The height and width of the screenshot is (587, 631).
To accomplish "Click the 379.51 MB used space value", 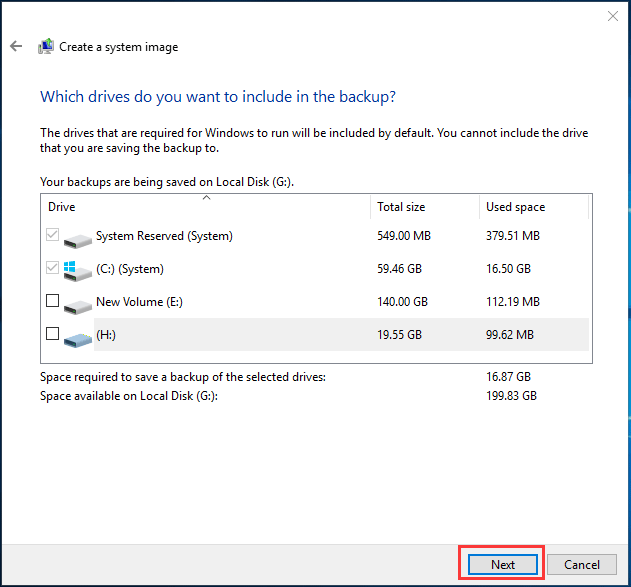I will (x=513, y=236).
